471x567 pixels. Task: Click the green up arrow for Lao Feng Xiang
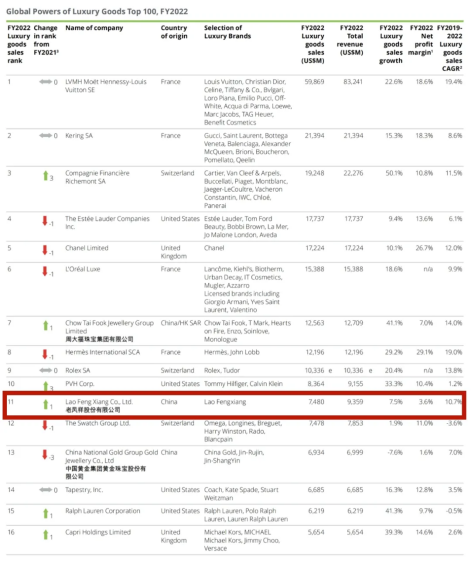(46, 404)
